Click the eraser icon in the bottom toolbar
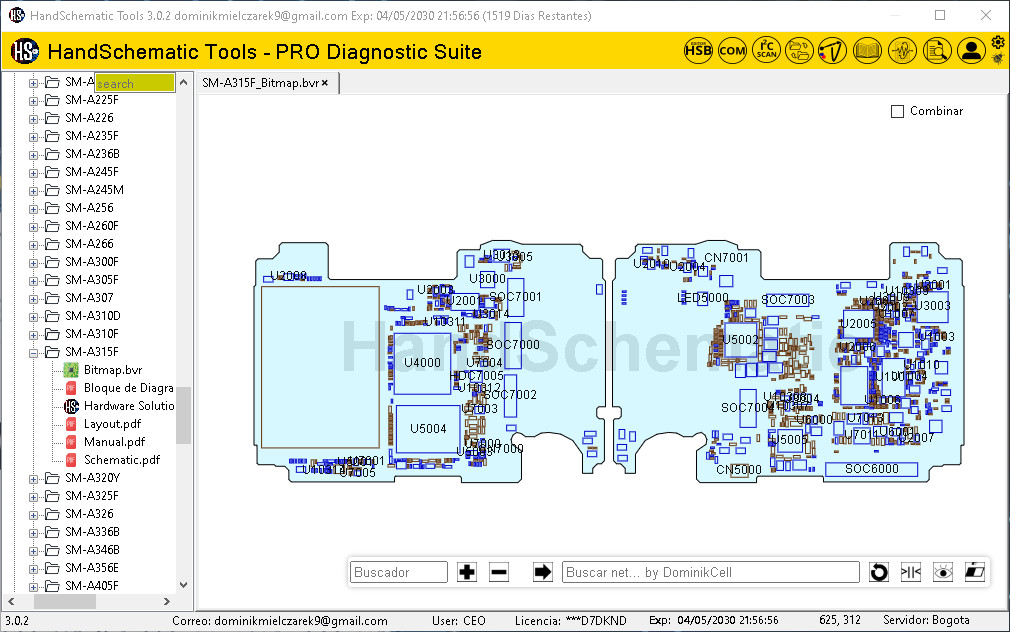The height and width of the screenshot is (632, 1010). click(975, 572)
